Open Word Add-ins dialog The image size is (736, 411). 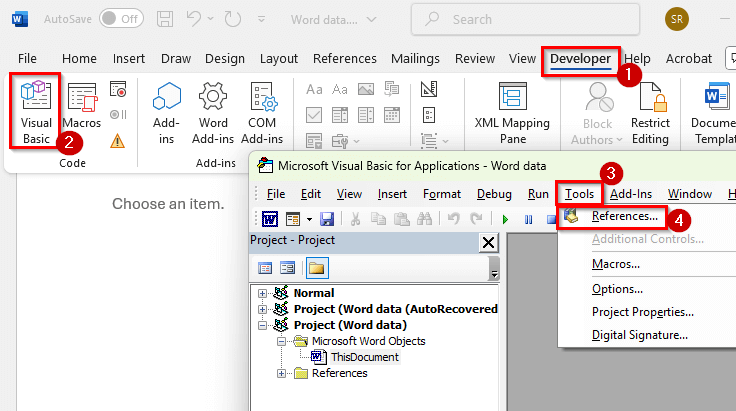point(213,113)
